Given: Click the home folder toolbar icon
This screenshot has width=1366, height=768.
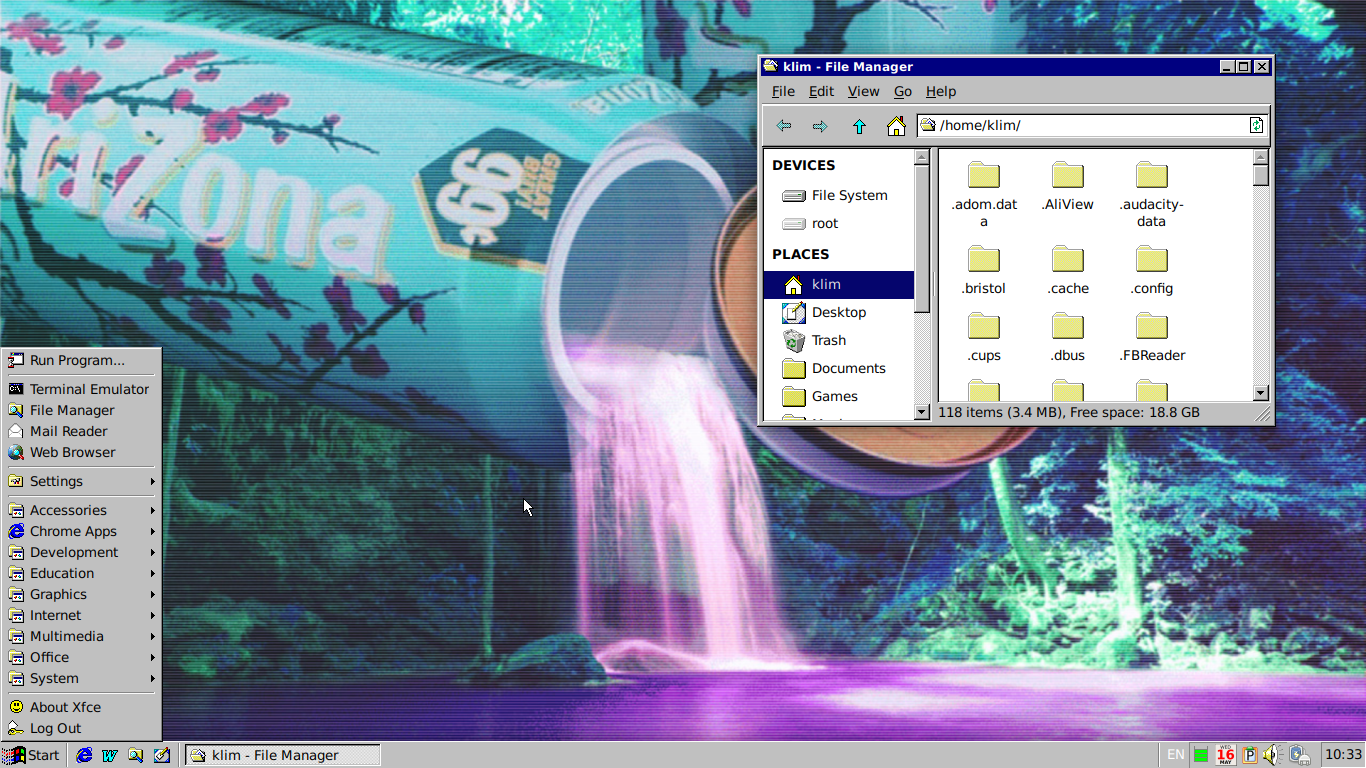Looking at the screenshot, I should (x=896, y=126).
